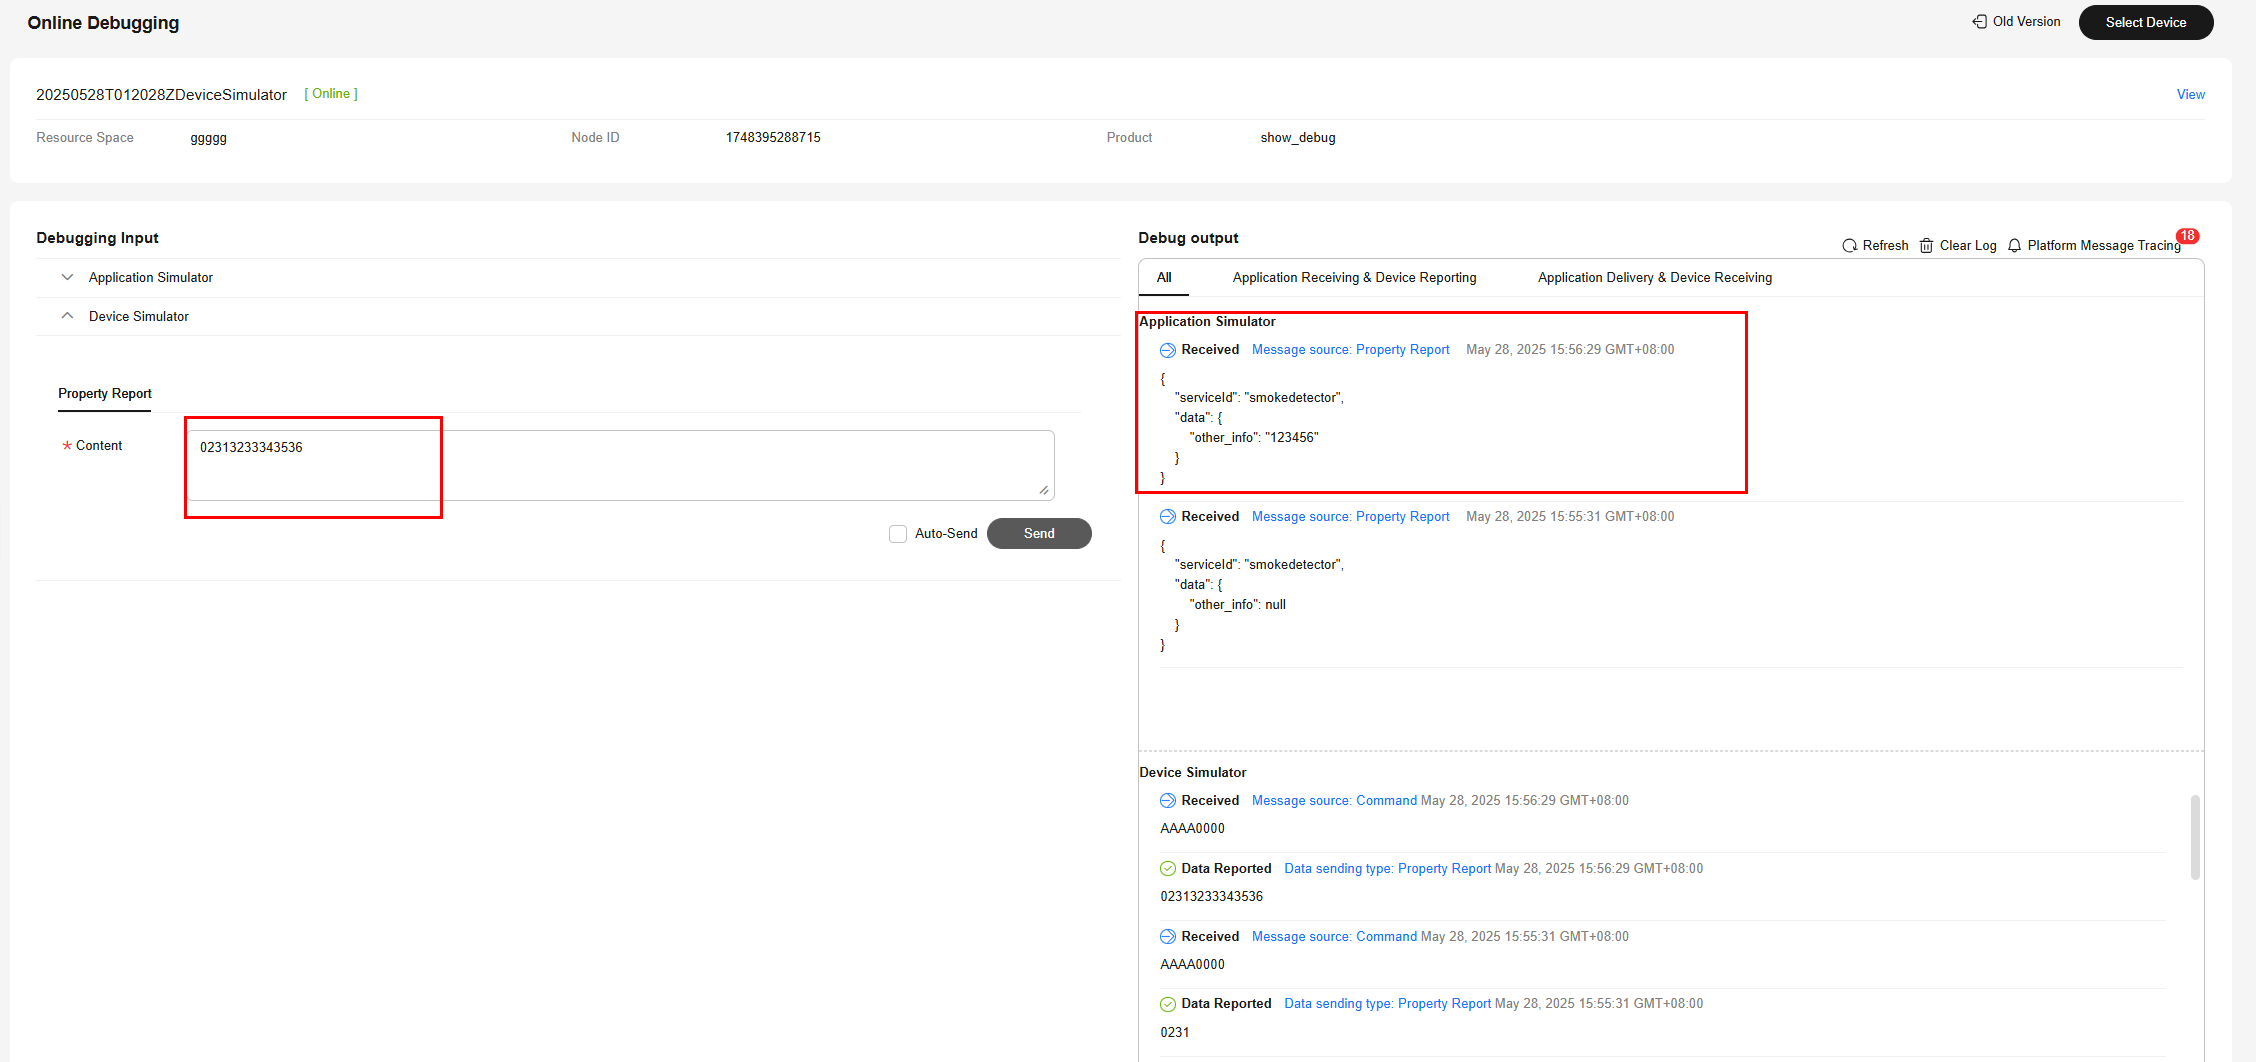The width and height of the screenshot is (2256, 1062).
Task: Click the Debug output heading
Action: pyautogui.click(x=1188, y=238)
